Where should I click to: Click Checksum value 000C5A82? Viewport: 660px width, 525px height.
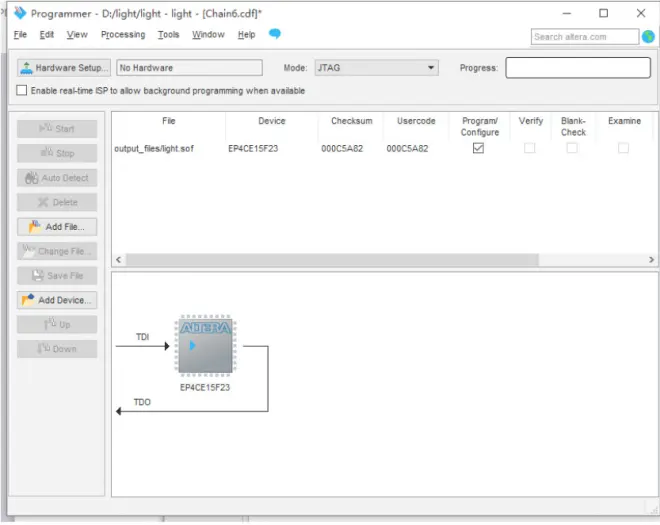(x=342, y=149)
